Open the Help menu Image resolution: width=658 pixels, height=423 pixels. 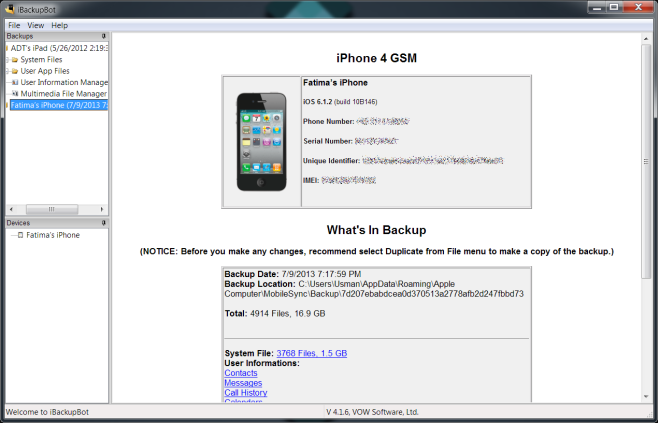coord(60,25)
